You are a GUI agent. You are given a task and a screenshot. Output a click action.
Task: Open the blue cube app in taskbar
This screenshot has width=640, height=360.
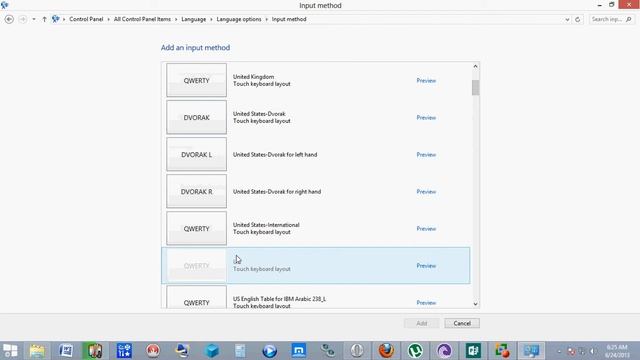(211, 351)
